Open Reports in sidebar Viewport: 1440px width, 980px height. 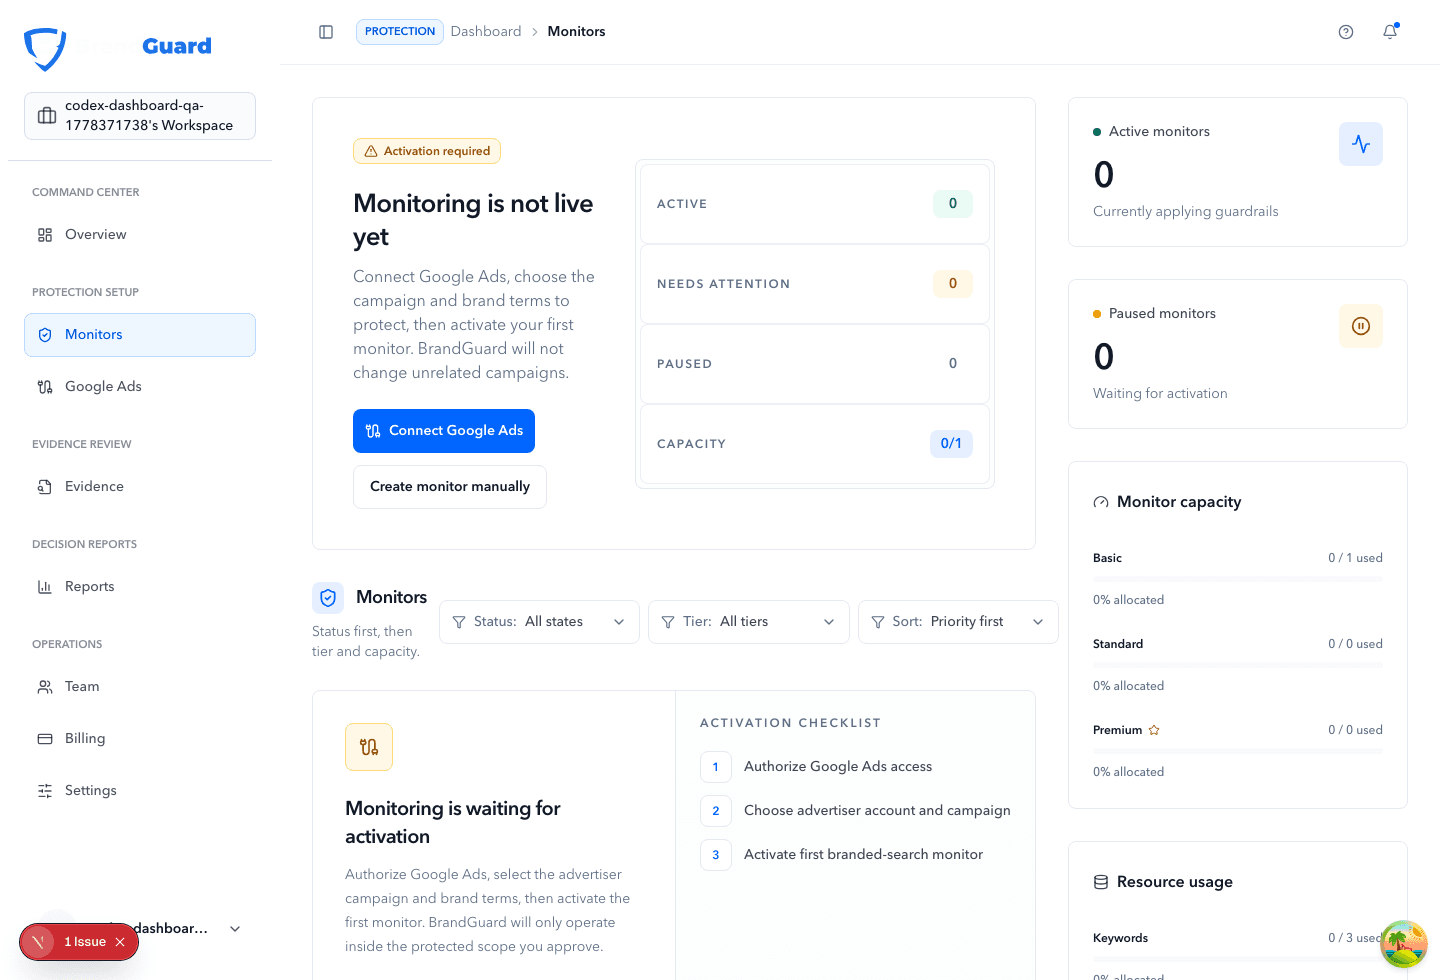tap(140, 587)
